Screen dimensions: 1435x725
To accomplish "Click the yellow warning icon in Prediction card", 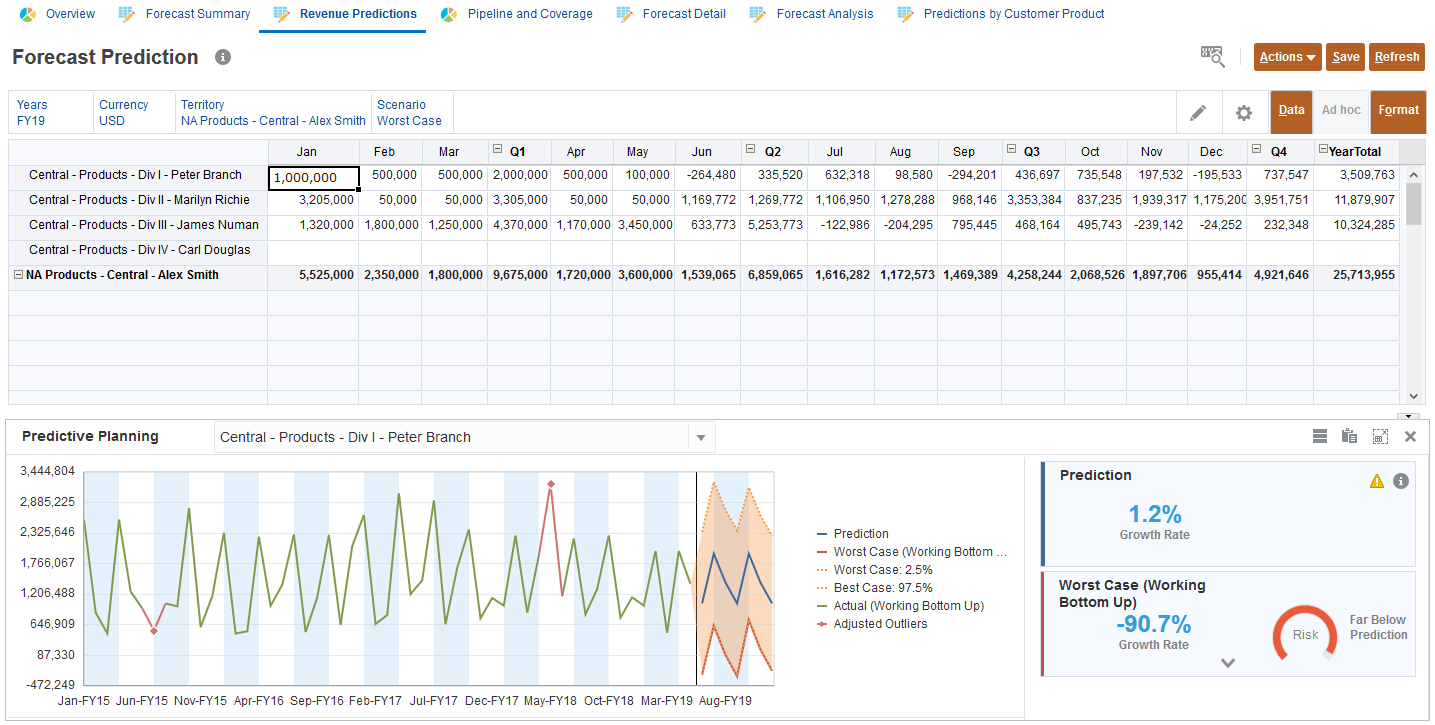I will 1377,481.
